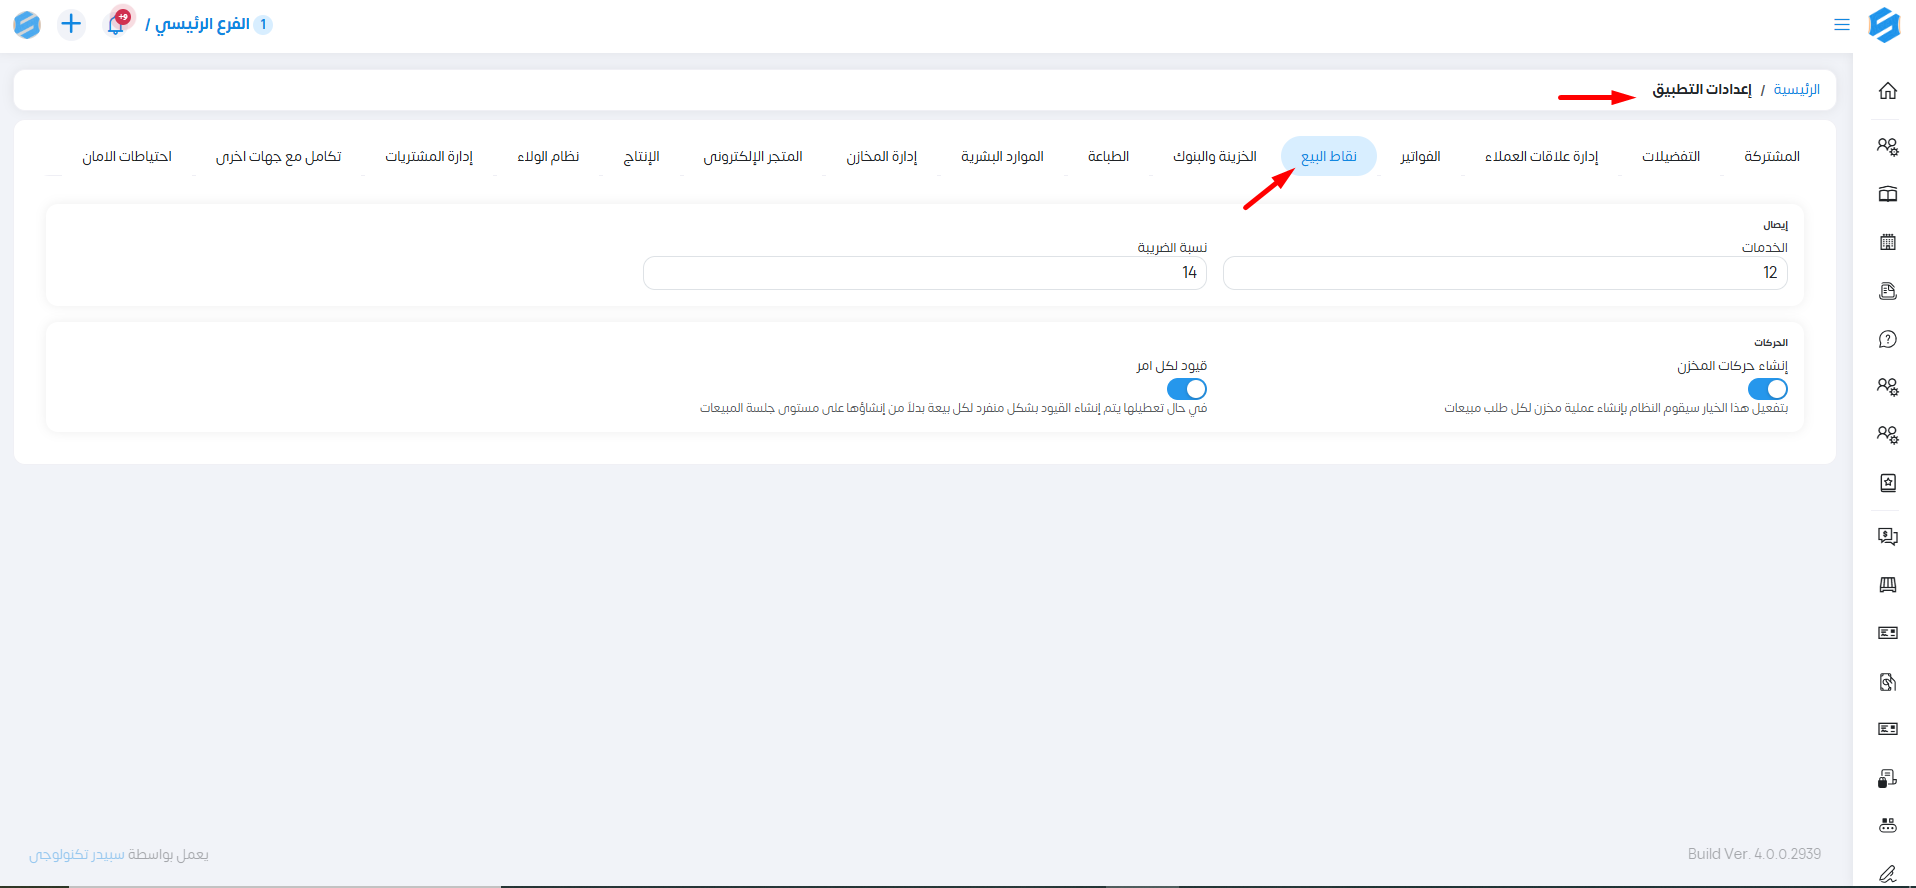Image resolution: width=1916 pixels, height=888 pixels.
Task: Click the نسبة الضريبة input field
Action: [924, 273]
